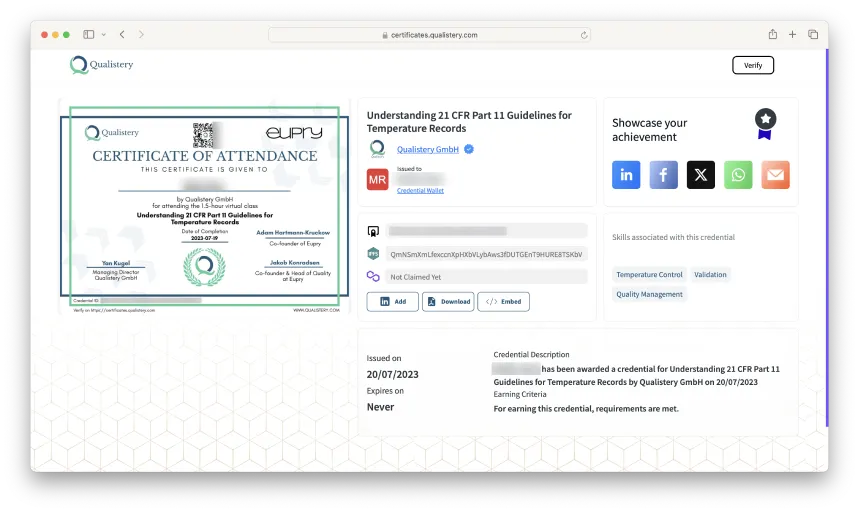Click the MR recipient avatar
Screen dimensions: 859x512
coord(377,180)
